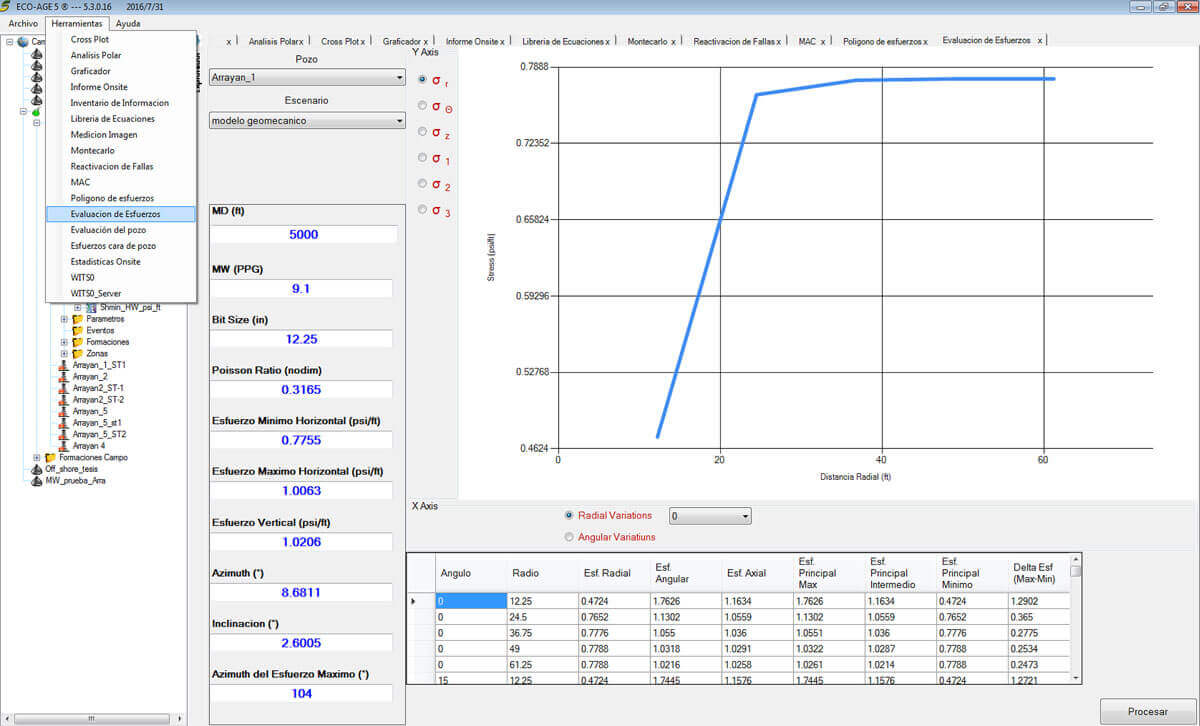Click the Eventos folder icon

pos(78,330)
